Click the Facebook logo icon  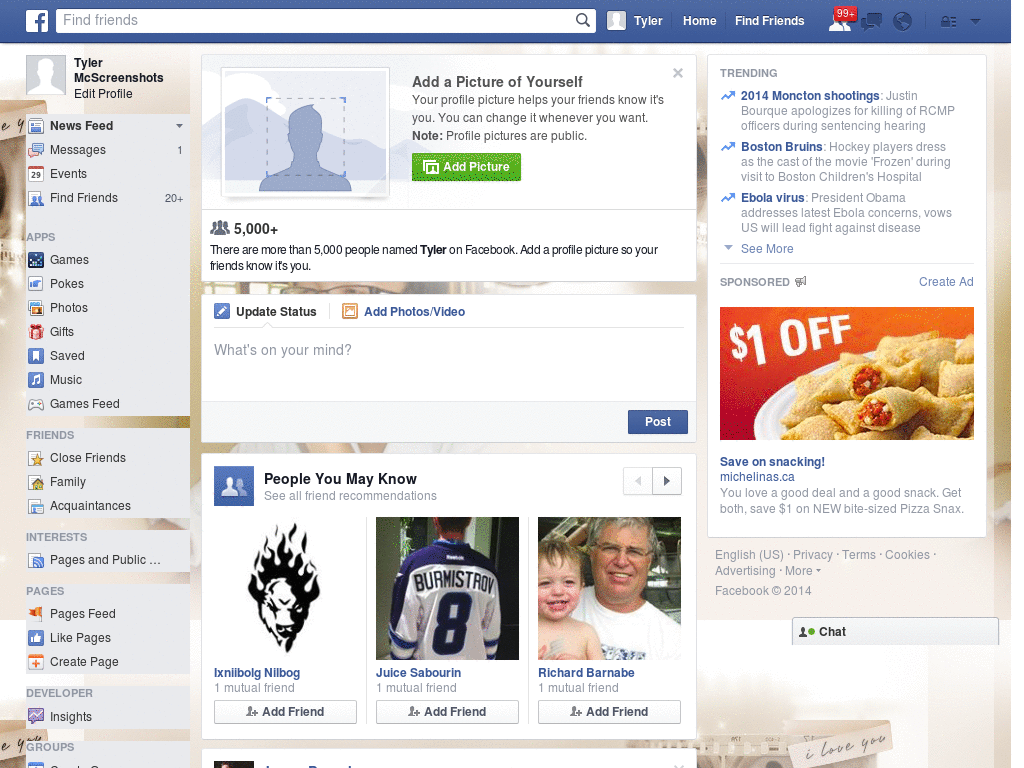[37, 21]
